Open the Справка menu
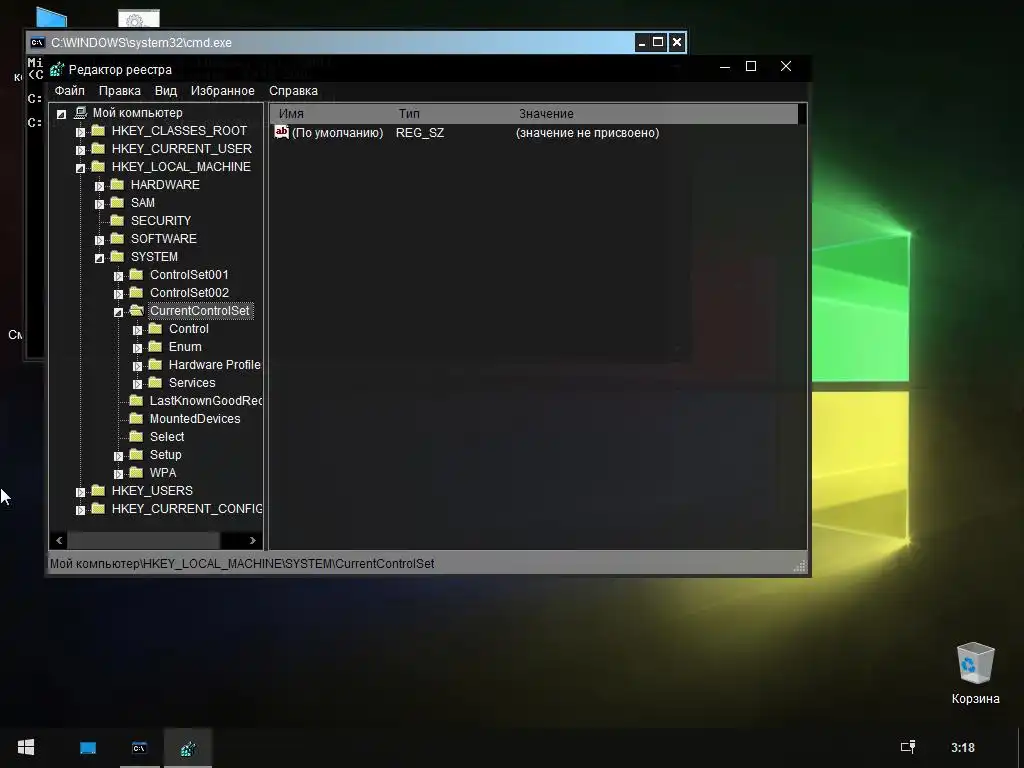The width and height of the screenshot is (1024, 768). coord(293,91)
